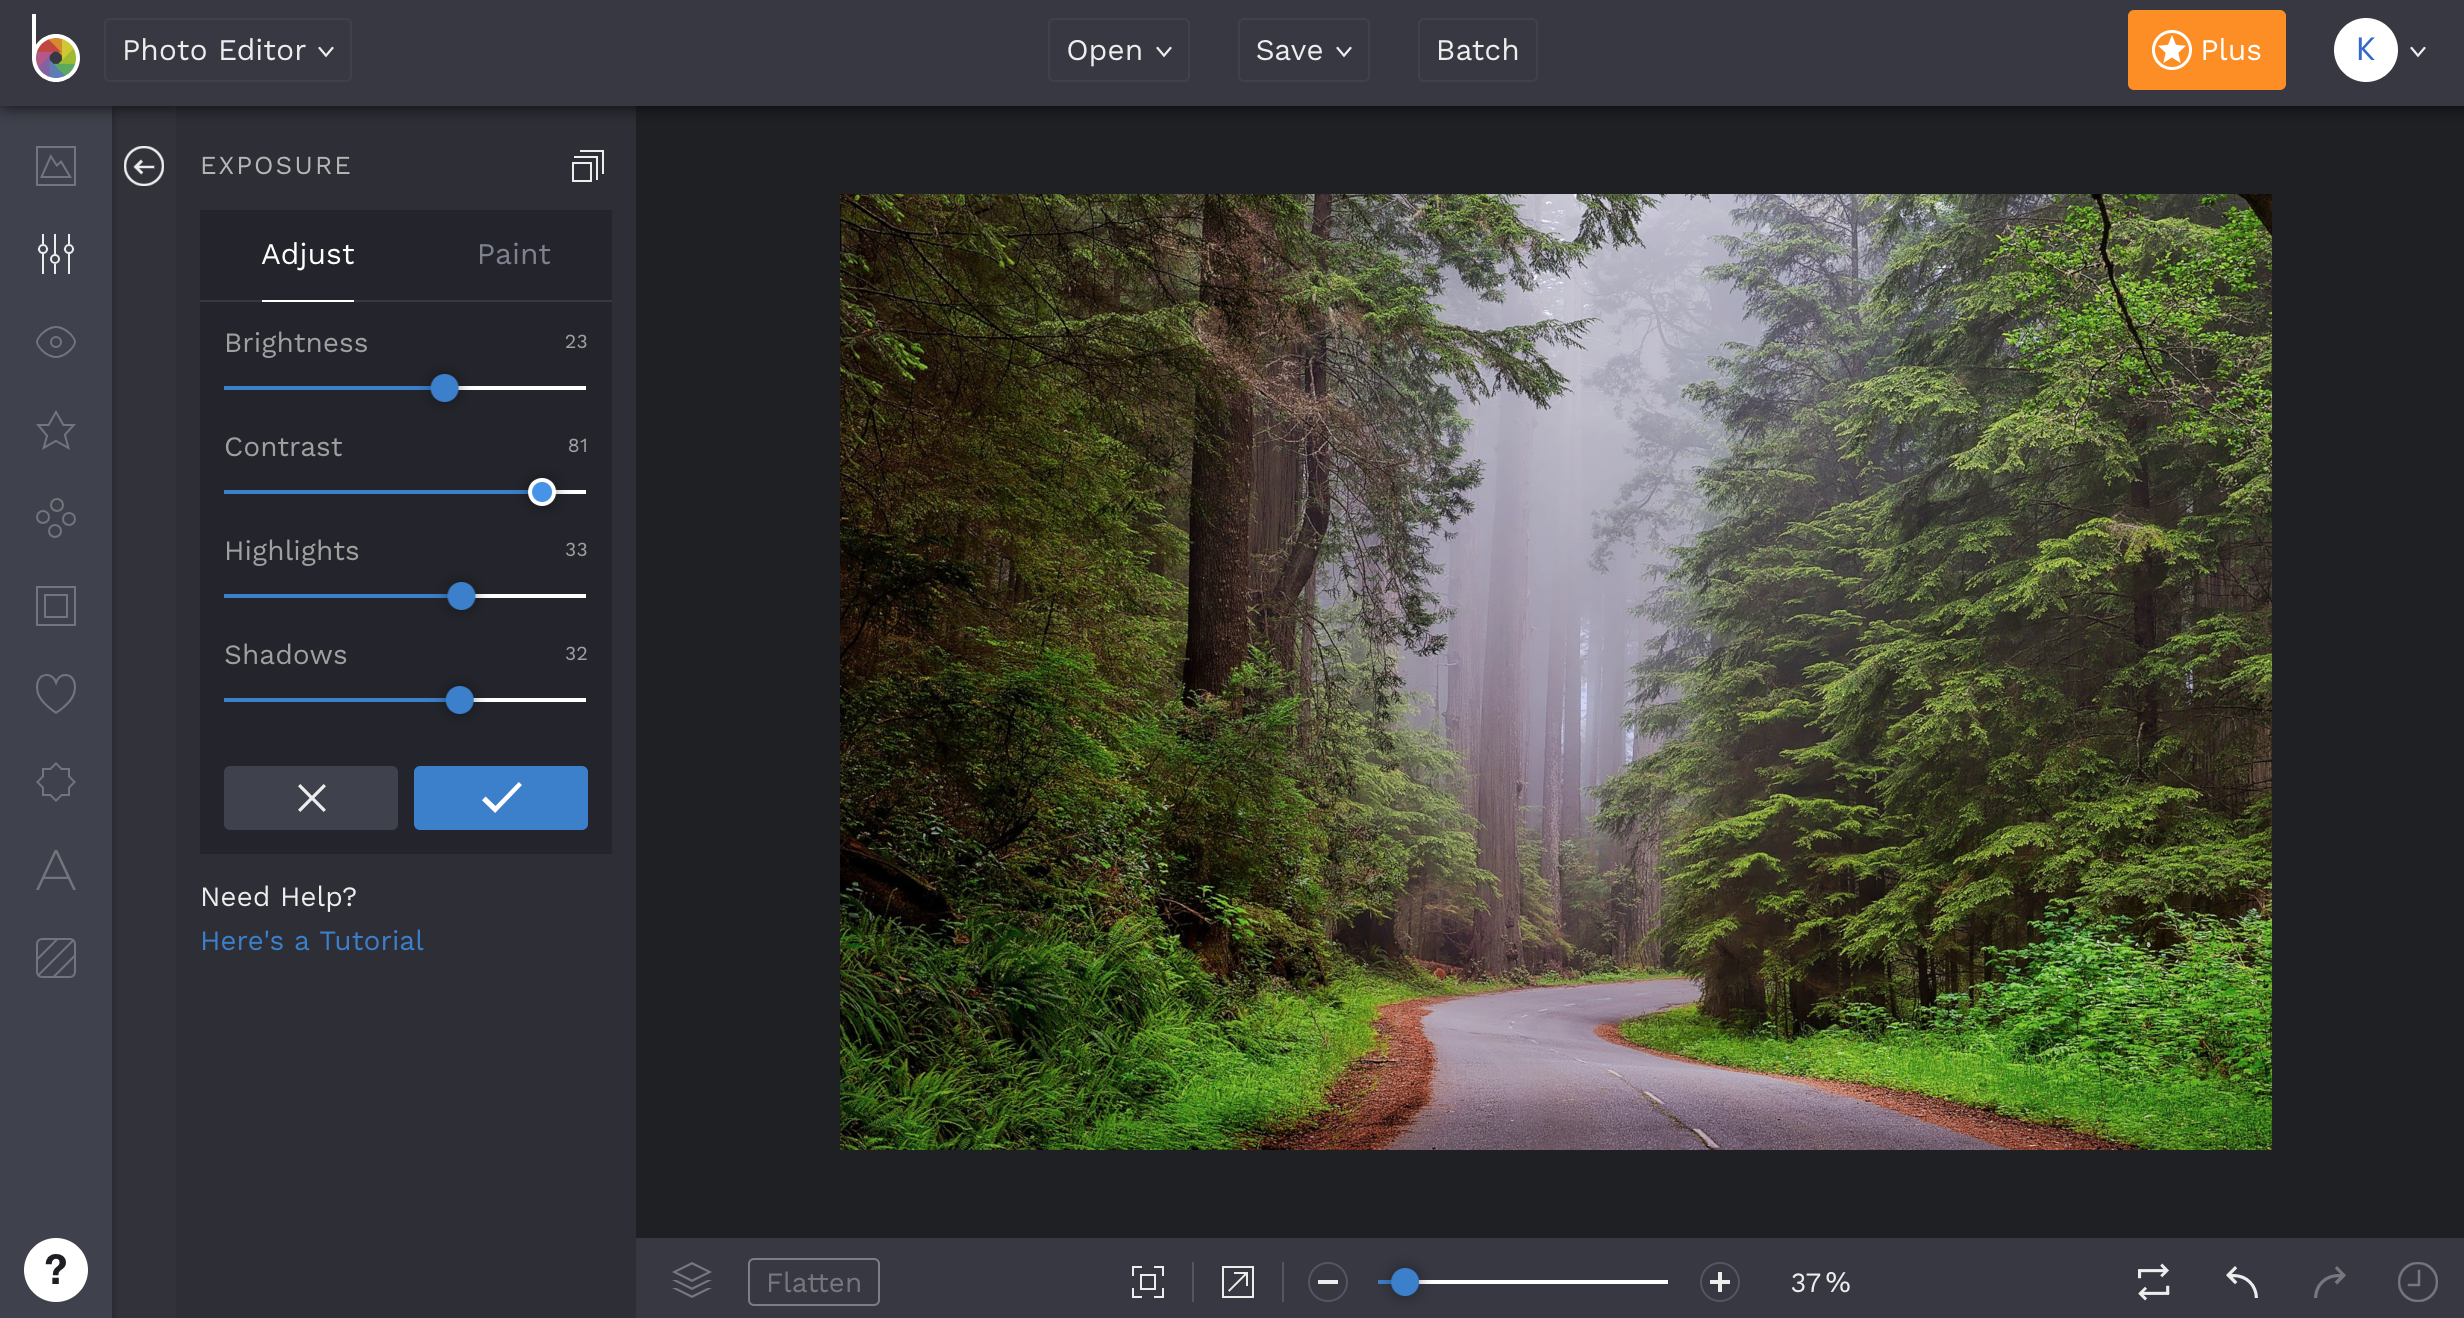
Task: Click the resize image arrow icon
Action: tap(1238, 1282)
